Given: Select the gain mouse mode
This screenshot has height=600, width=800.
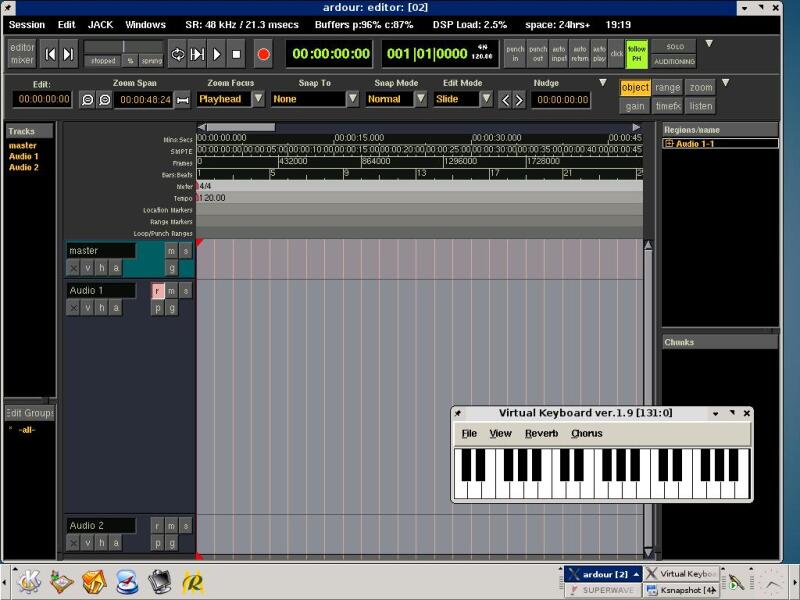Looking at the screenshot, I should click(x=635, y=107).
